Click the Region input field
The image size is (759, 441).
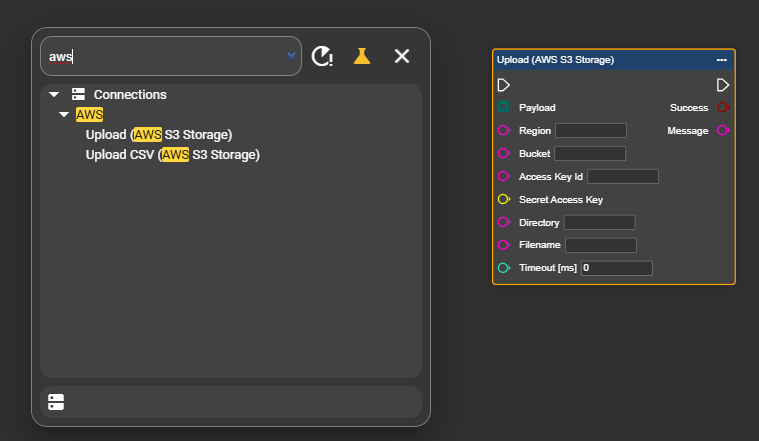[x=591, y=130]
